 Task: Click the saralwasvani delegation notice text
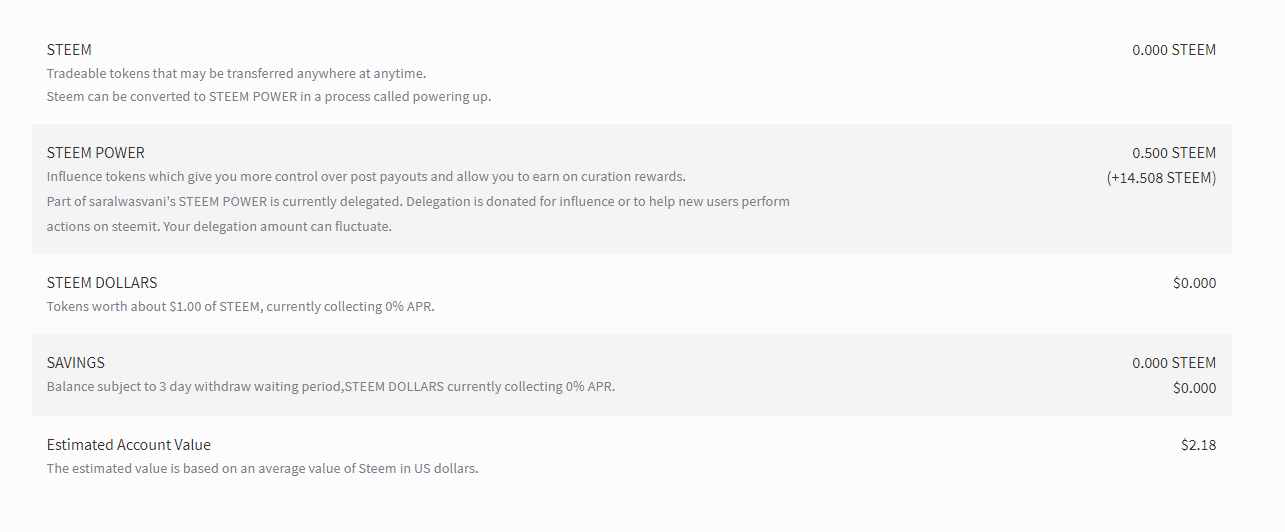(418, 201)
